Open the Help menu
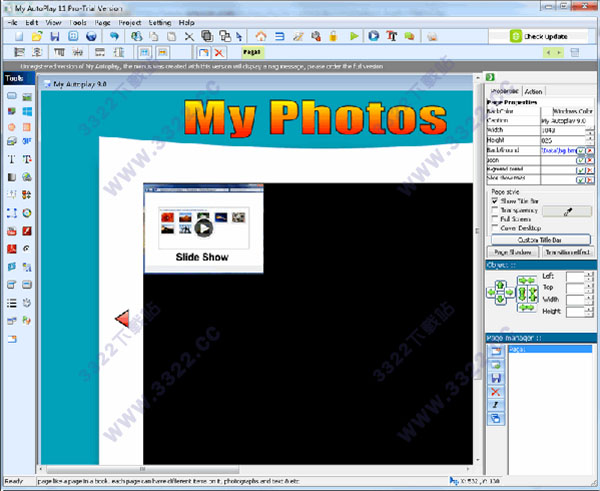 pos(186,23)
